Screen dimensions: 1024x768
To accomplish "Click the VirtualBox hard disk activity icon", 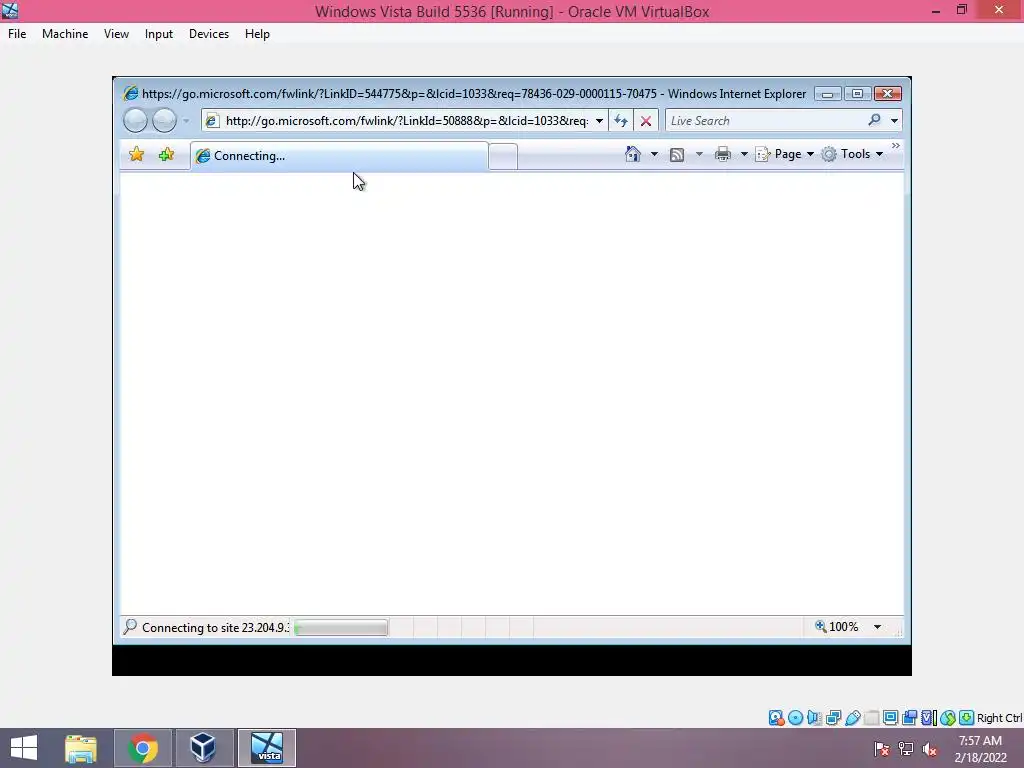I will click(x=776, y=718).
